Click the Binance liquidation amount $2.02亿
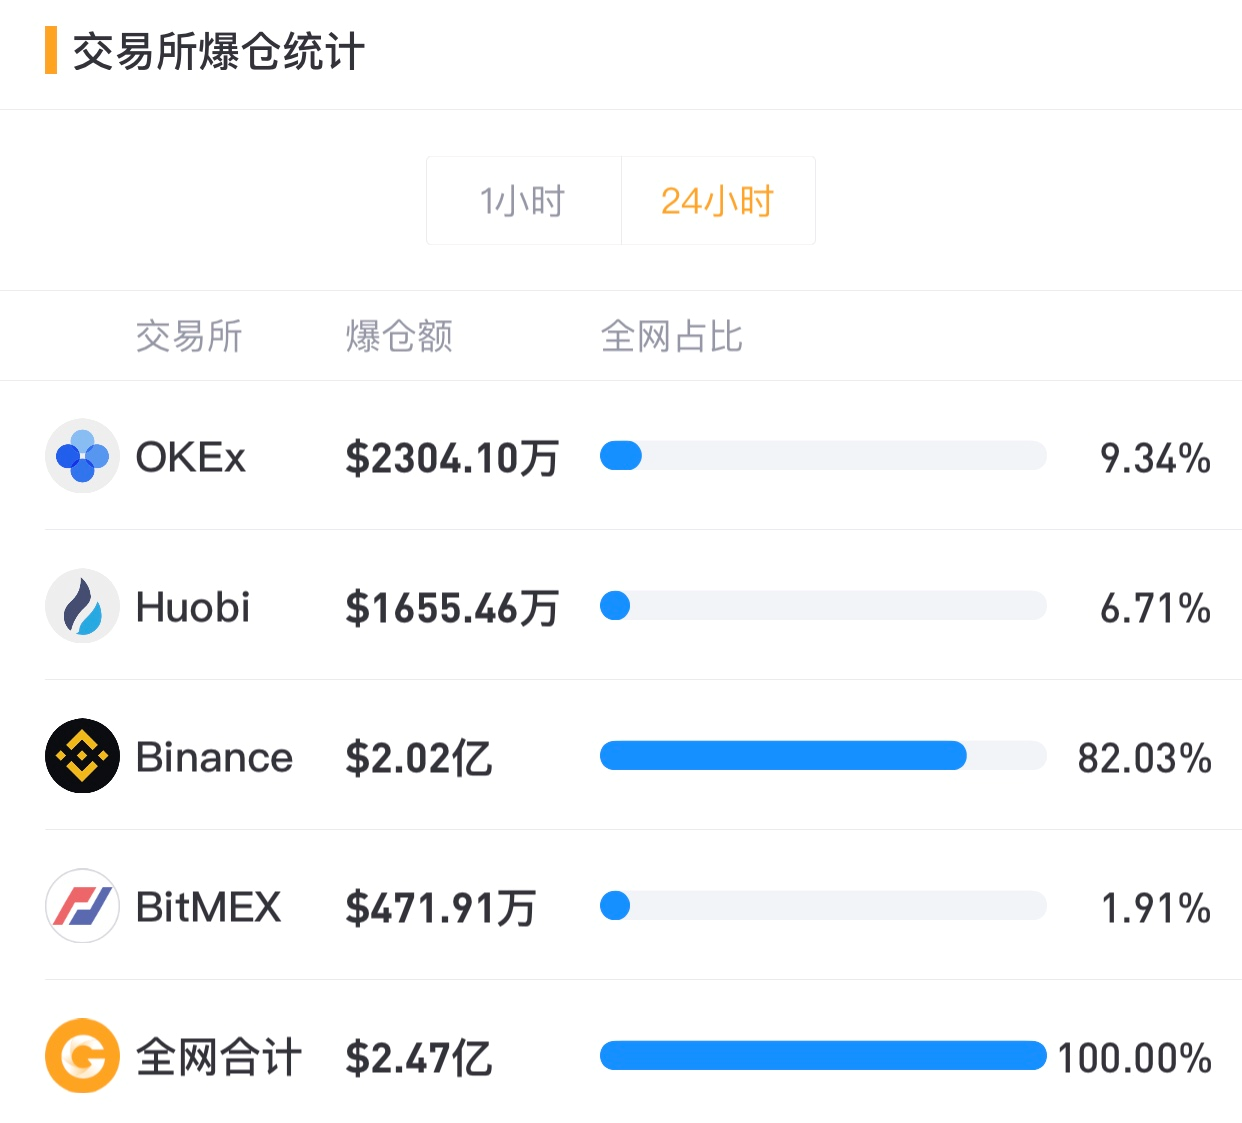1242x1123 pixels. 419,758
